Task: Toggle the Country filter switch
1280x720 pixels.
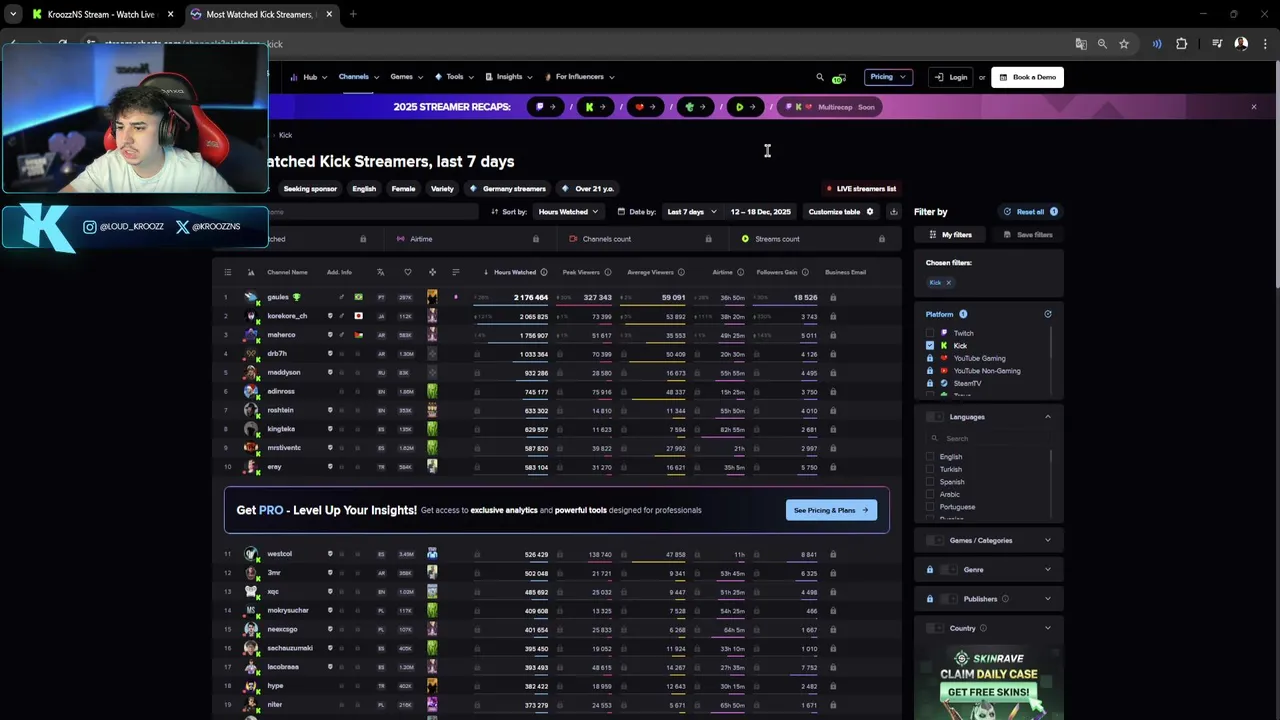Action: tap(934, 628)
